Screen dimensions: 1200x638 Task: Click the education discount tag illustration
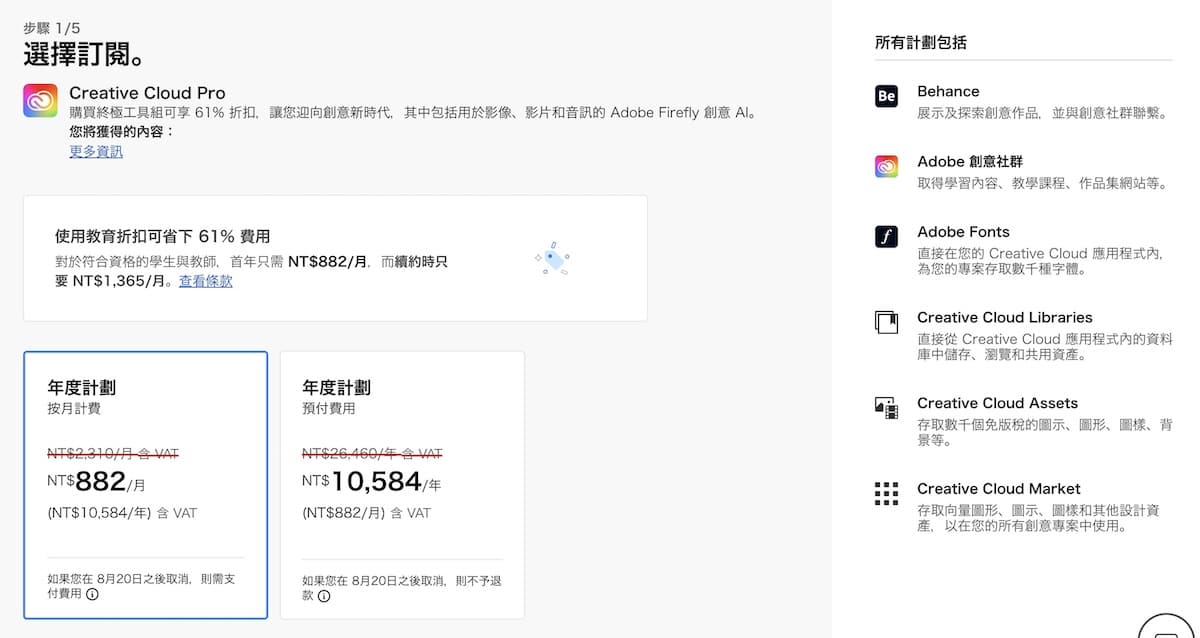(552, 258)
